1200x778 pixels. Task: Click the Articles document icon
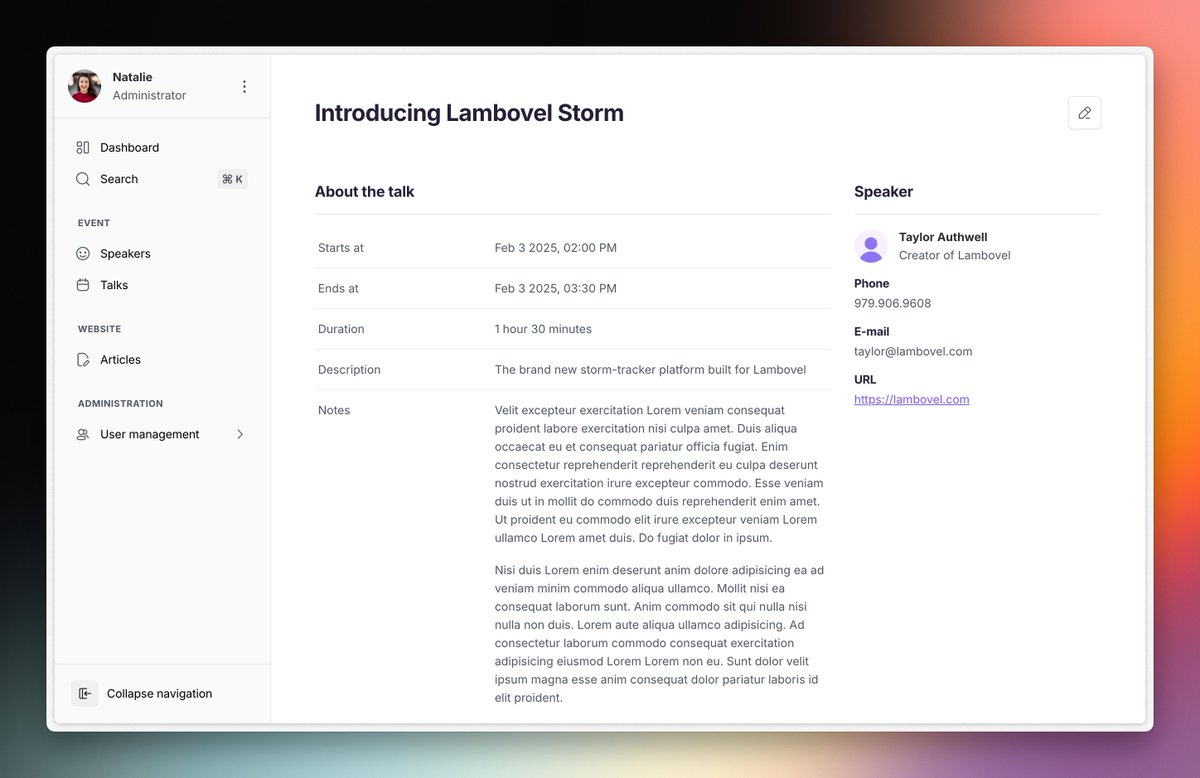click(x=83, y=360)
